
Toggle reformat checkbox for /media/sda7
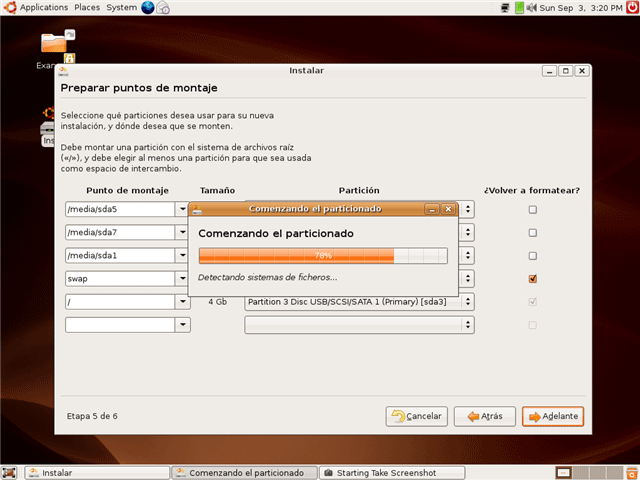(x=532, y=232)
